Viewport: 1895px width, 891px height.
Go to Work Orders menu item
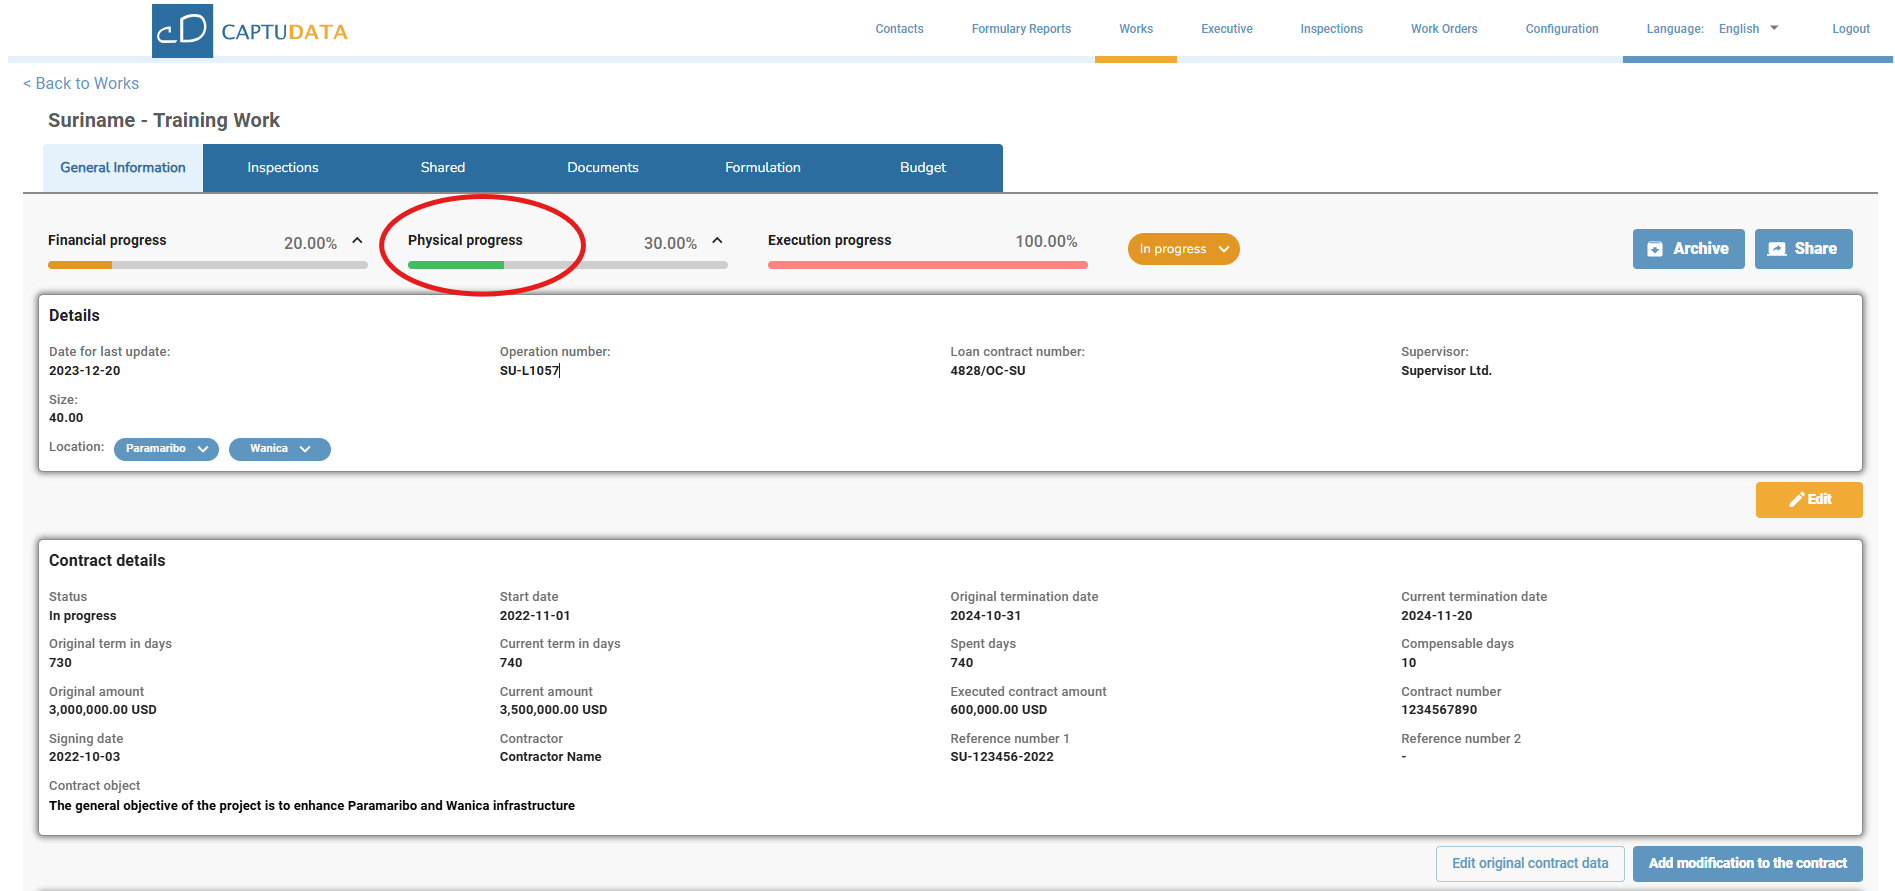1443,29
